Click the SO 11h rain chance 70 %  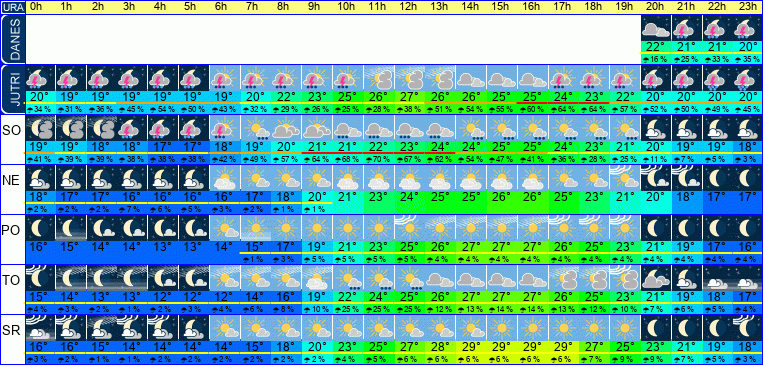tap(379, 160)
